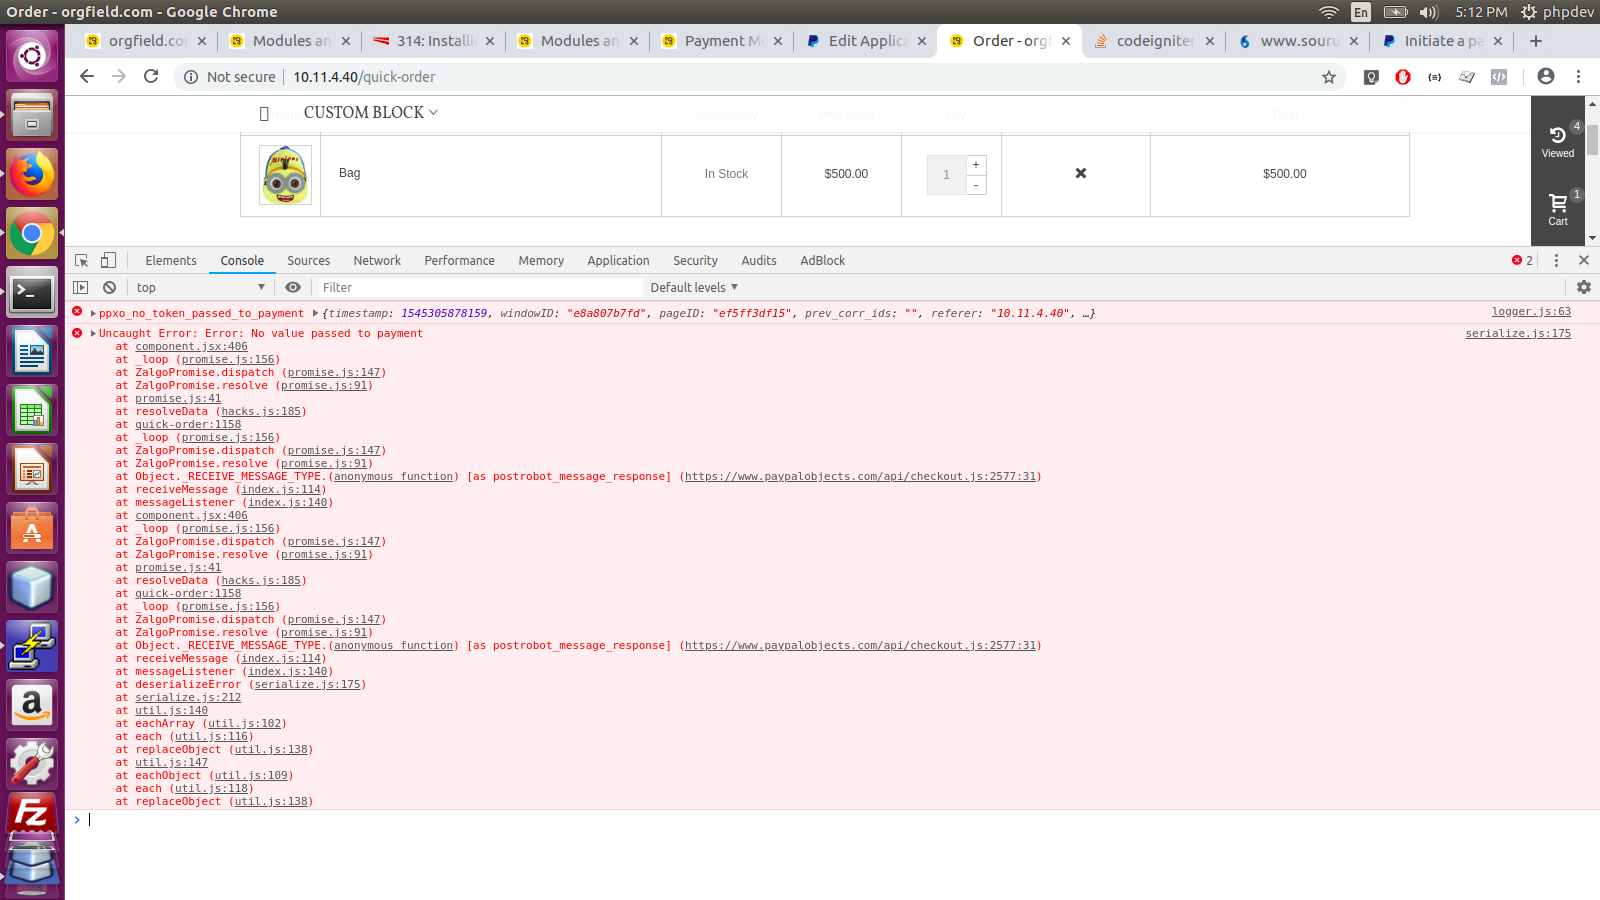Create a live expression with the eye icon
Screen dimensions: 1600x900
293,287
